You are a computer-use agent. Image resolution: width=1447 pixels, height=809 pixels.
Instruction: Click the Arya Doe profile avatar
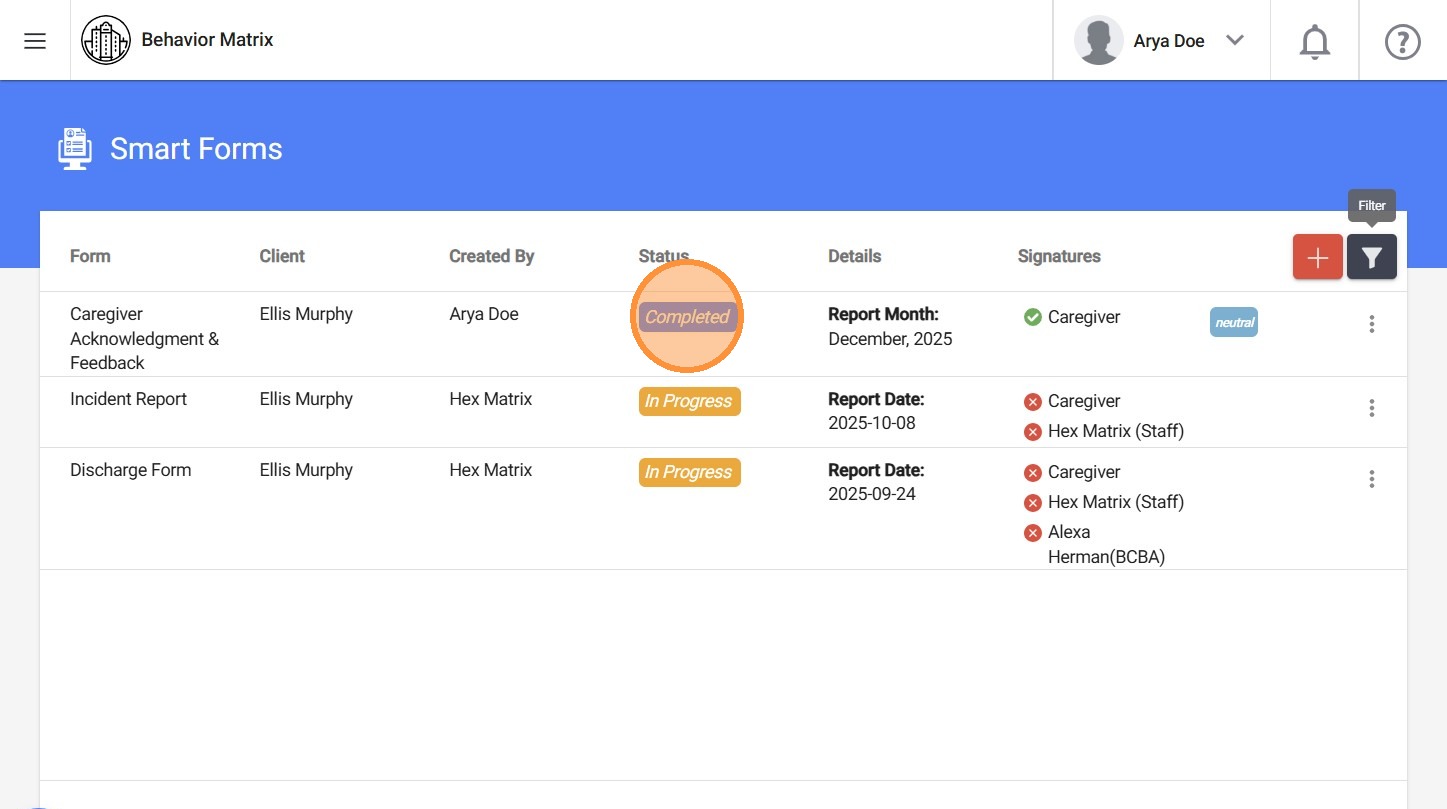pyautogui.click(x=1098, y=41)
